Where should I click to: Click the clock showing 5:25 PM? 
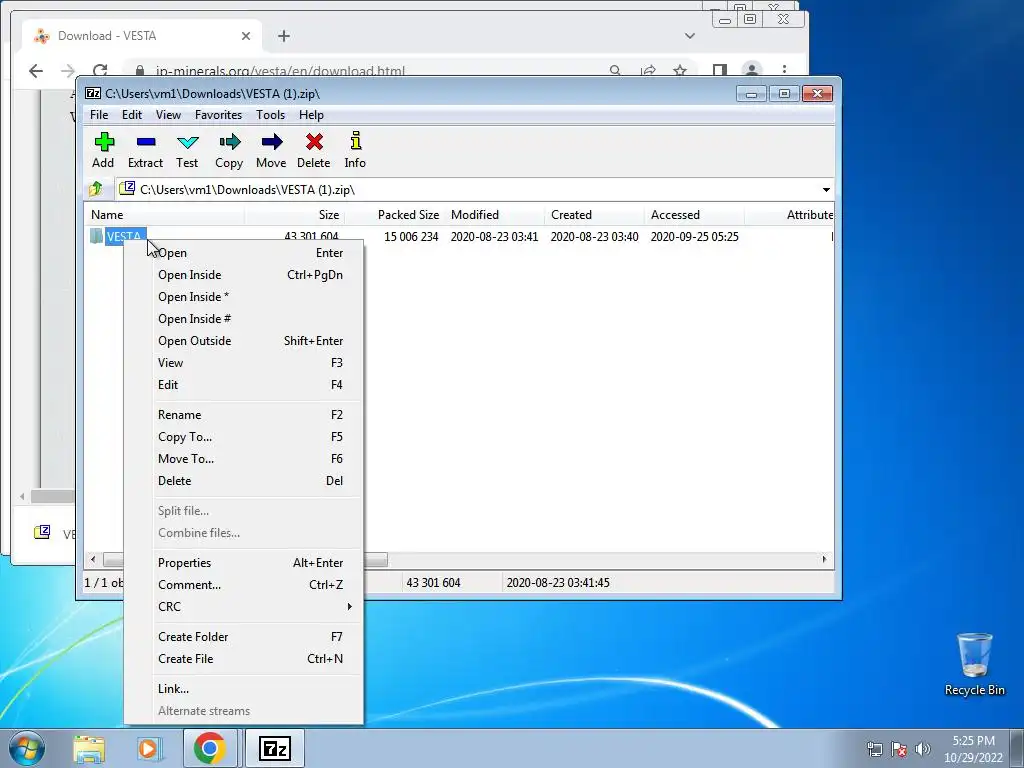973,741
